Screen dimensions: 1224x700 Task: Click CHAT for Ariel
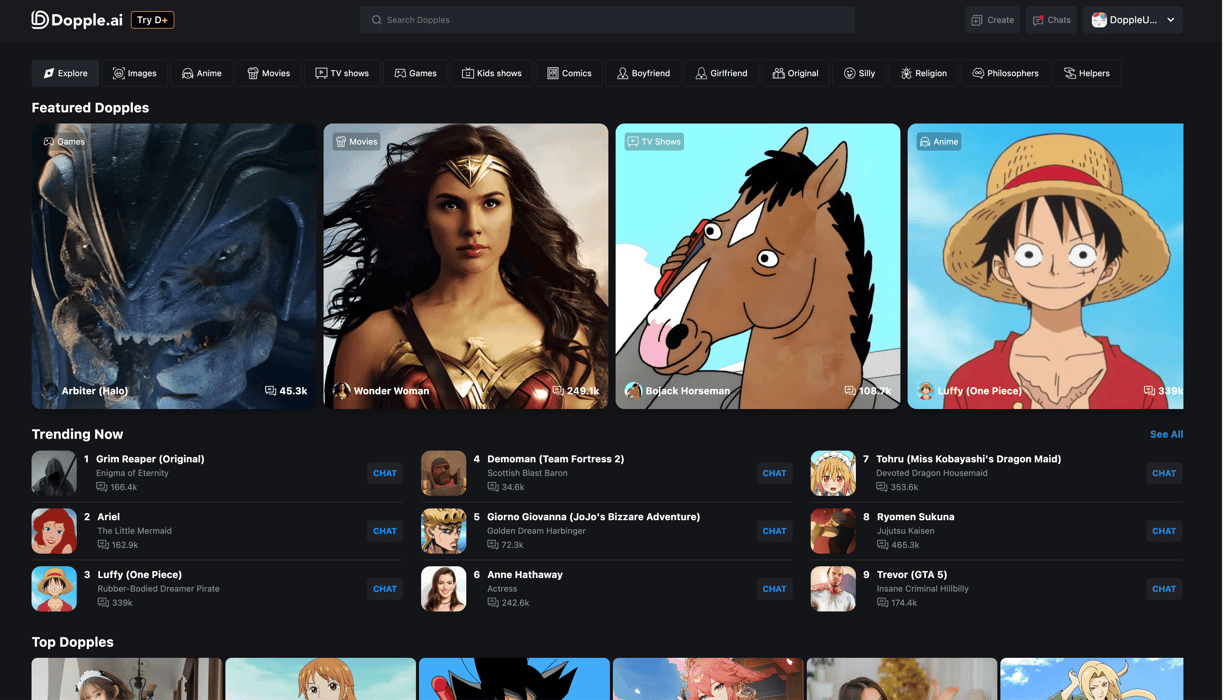point(385,531)
